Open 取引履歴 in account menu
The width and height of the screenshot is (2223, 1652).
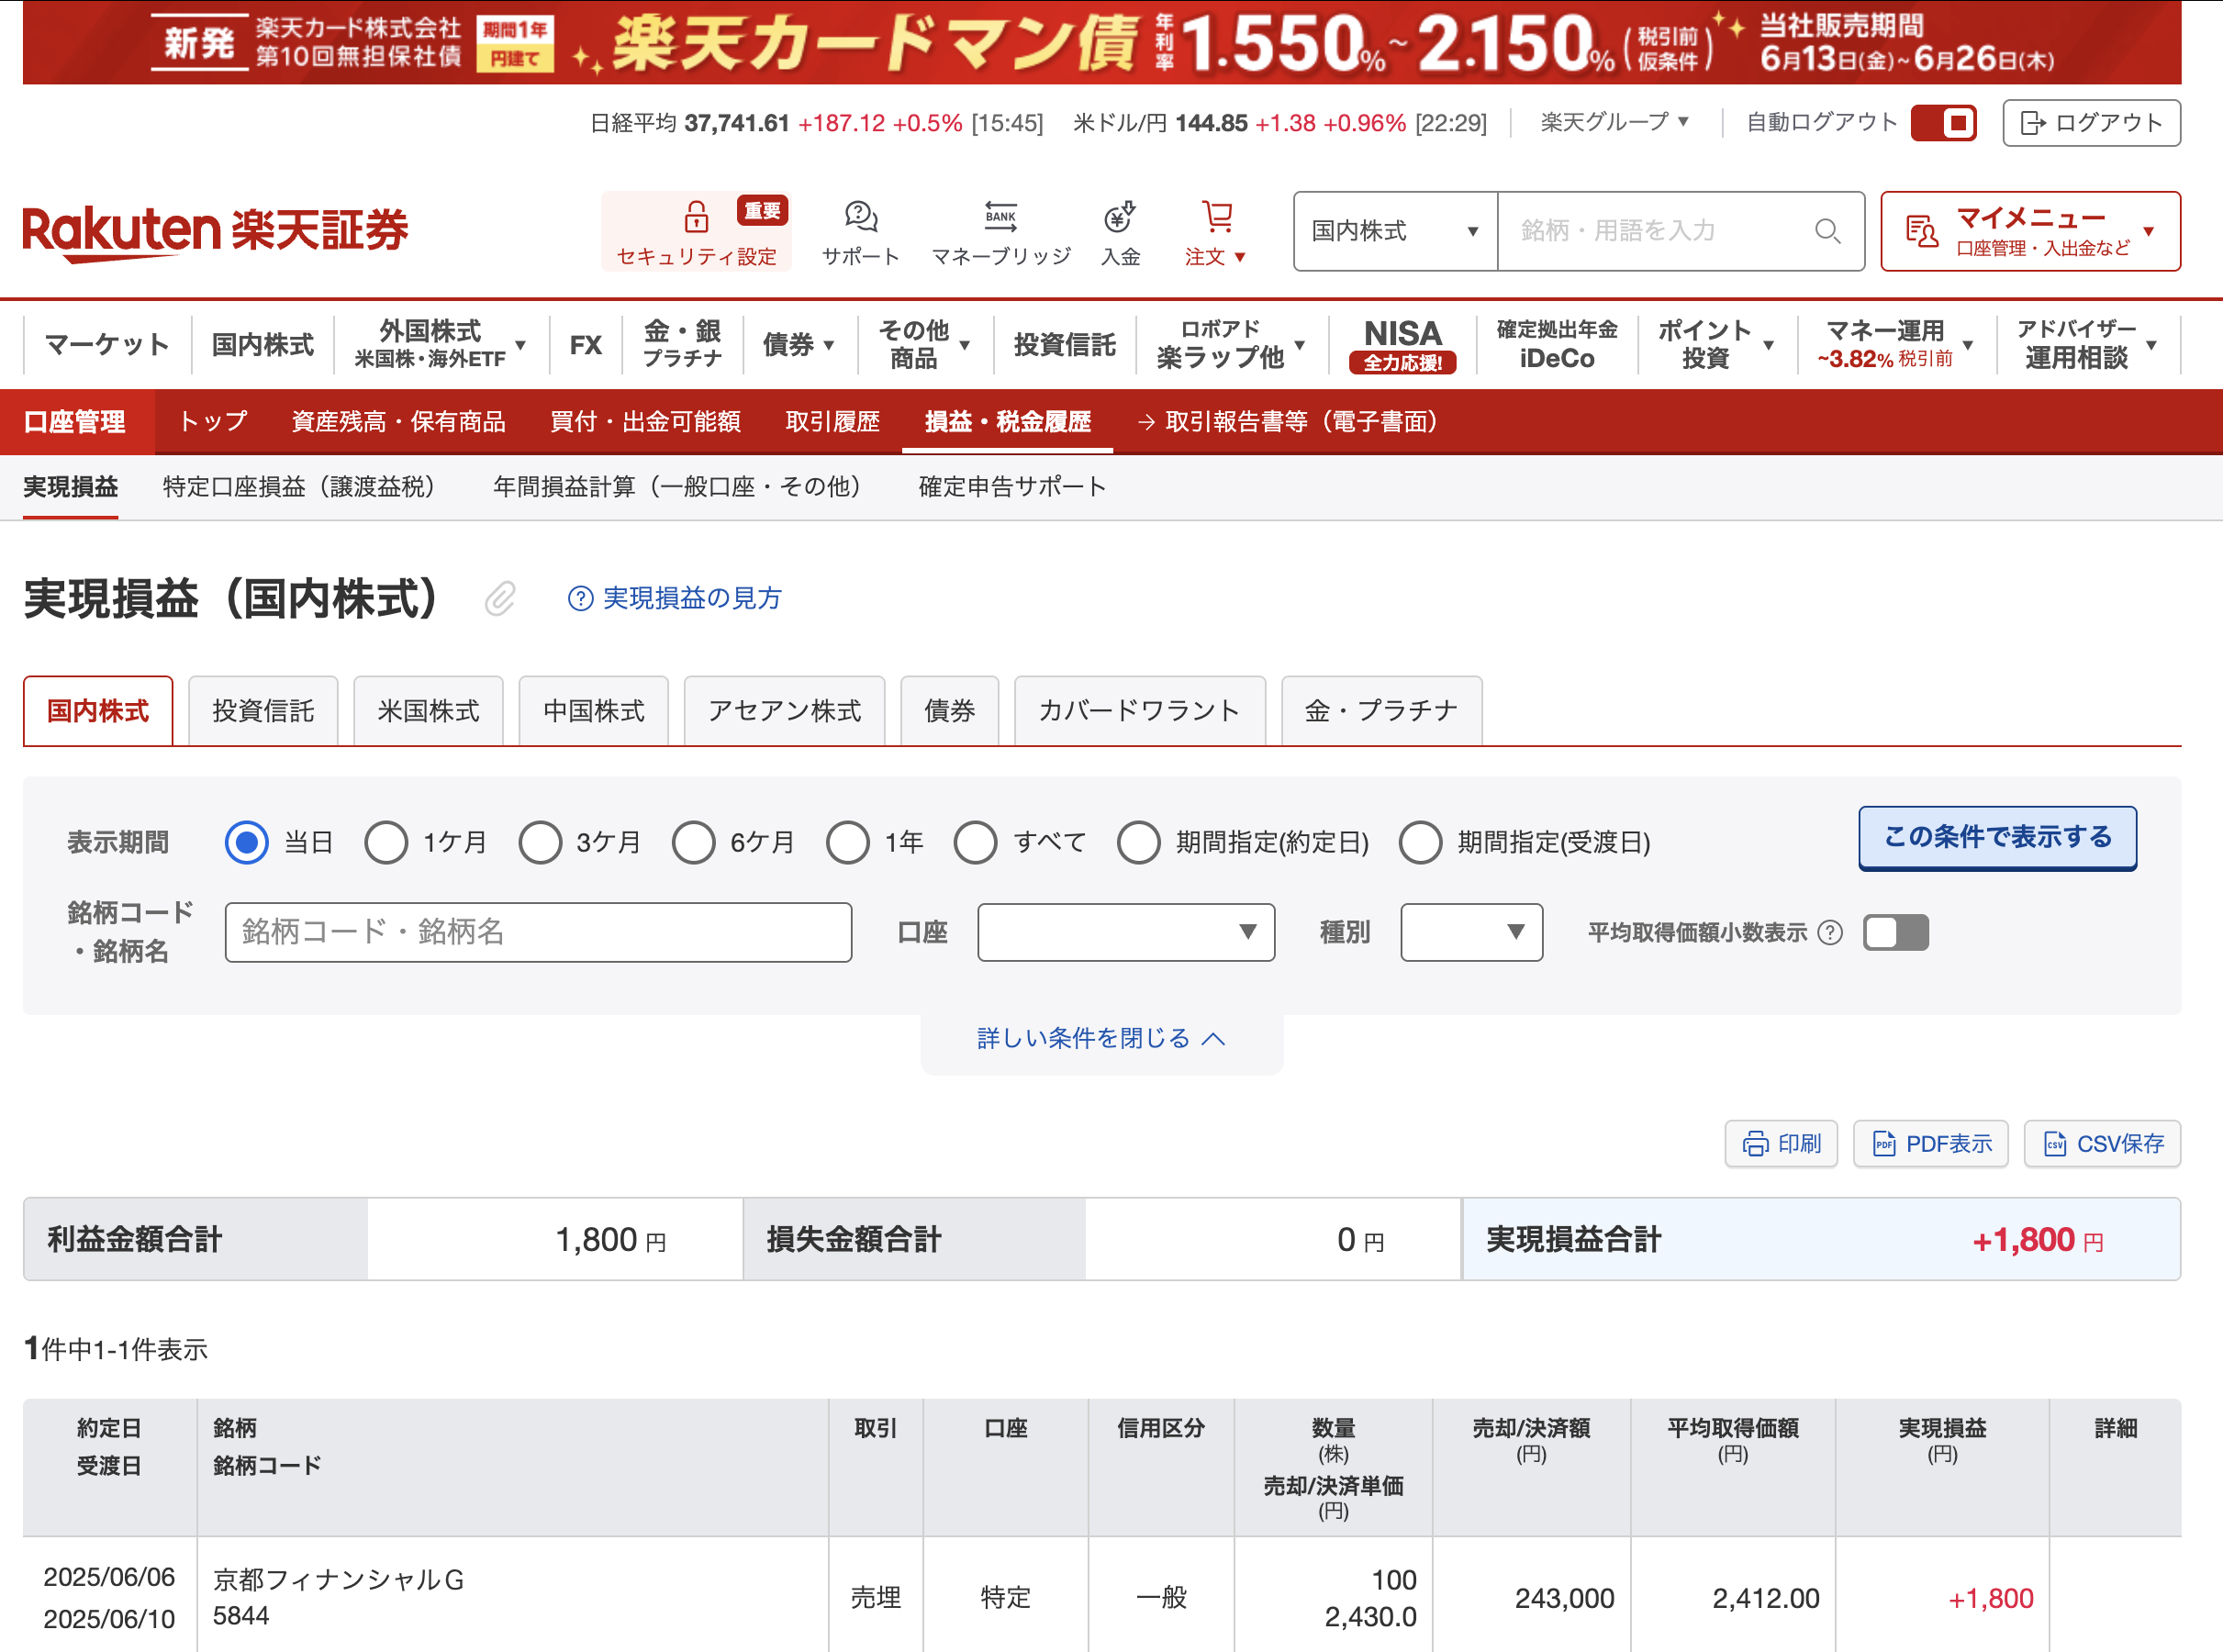[833, 422]
